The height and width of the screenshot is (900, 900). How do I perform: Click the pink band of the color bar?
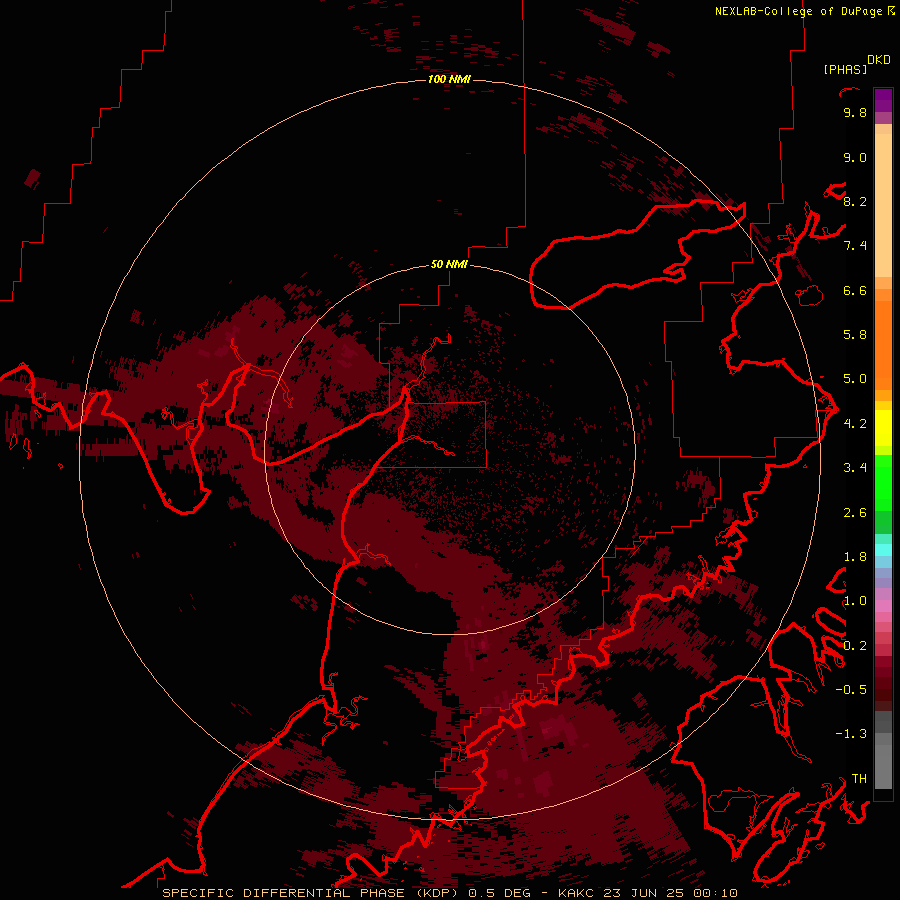883,606
